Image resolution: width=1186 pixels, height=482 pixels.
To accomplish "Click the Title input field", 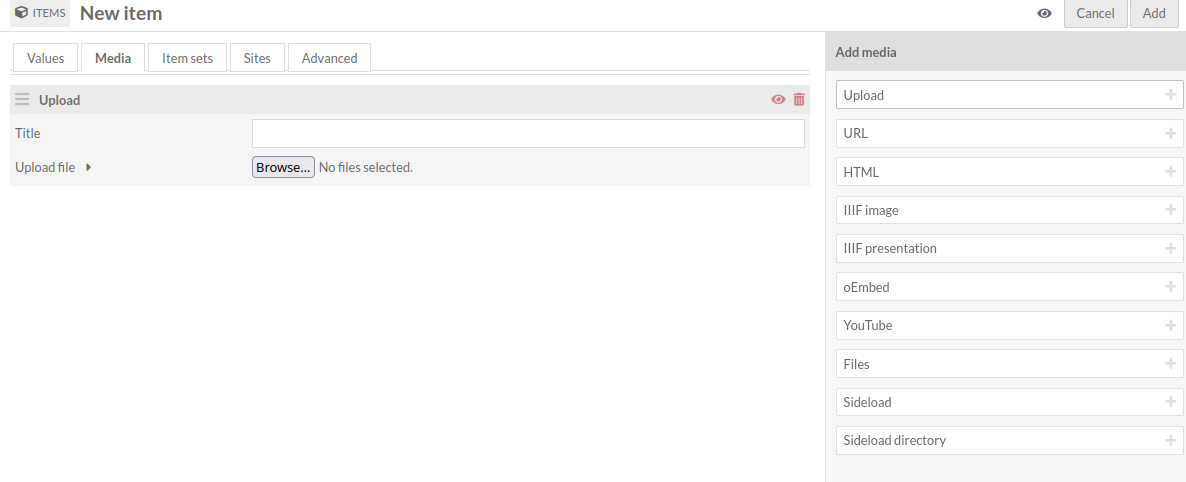I will [x=528, y=133].
